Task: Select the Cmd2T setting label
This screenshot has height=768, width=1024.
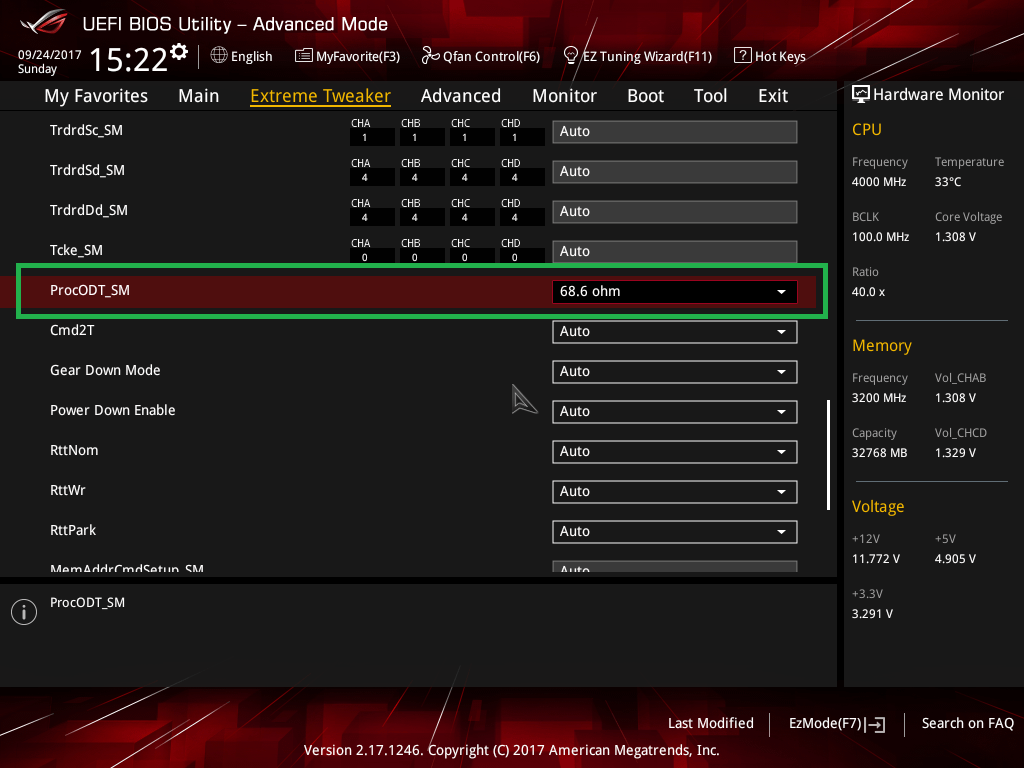Action: tap(72, 330)
